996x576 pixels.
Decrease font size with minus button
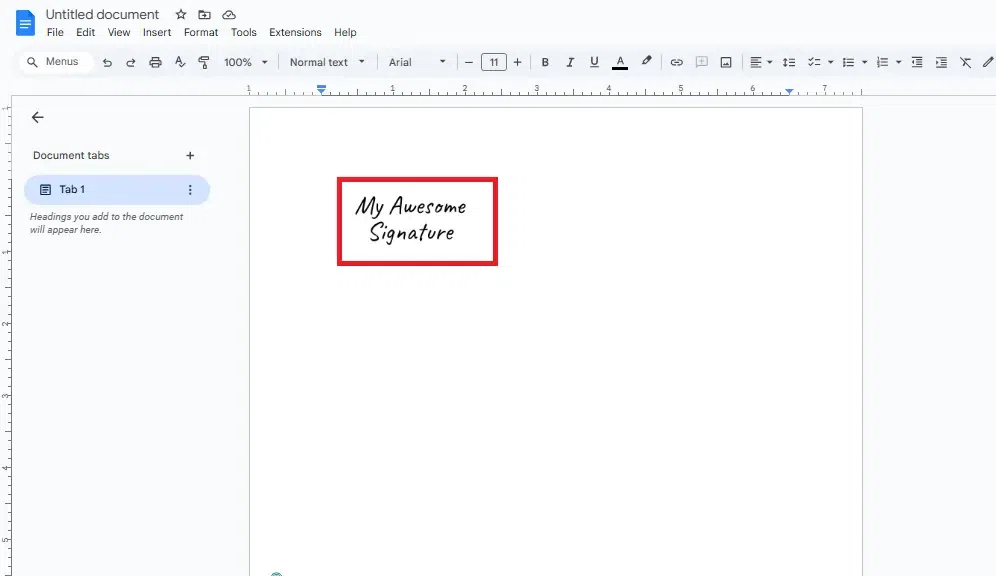point(469,62)
